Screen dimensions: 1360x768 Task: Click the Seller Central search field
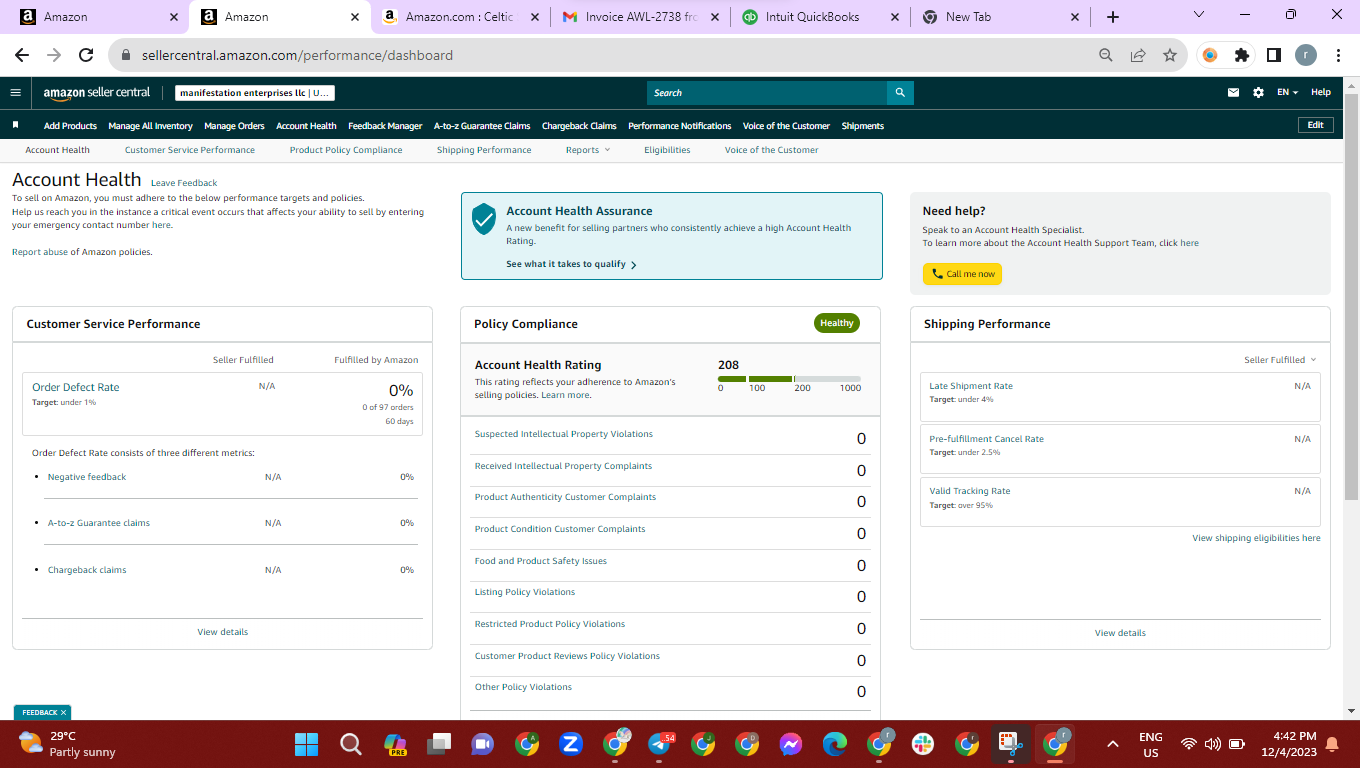pyautogui.click(x=767, y=93)
